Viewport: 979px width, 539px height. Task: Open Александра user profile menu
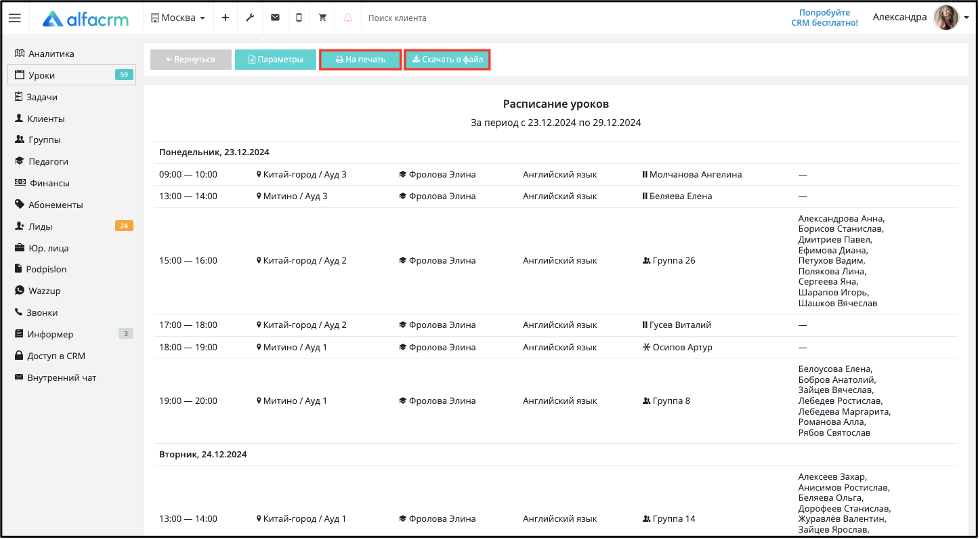[899, 17]
